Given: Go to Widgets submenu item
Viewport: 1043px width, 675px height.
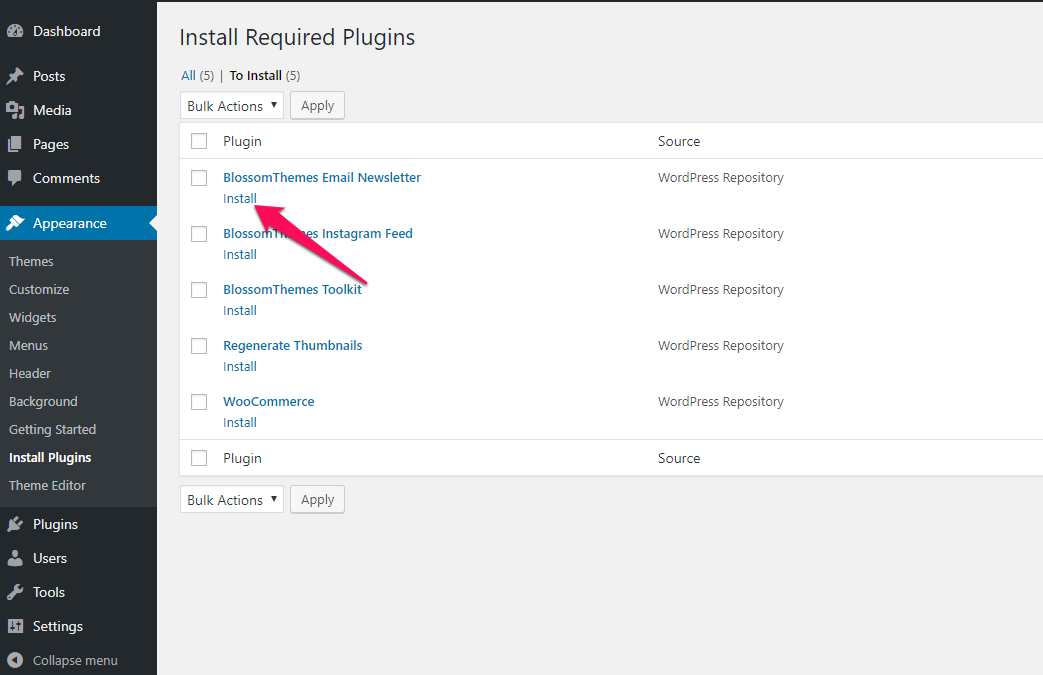Looking at the screenshot, I should tap(33, 318).
